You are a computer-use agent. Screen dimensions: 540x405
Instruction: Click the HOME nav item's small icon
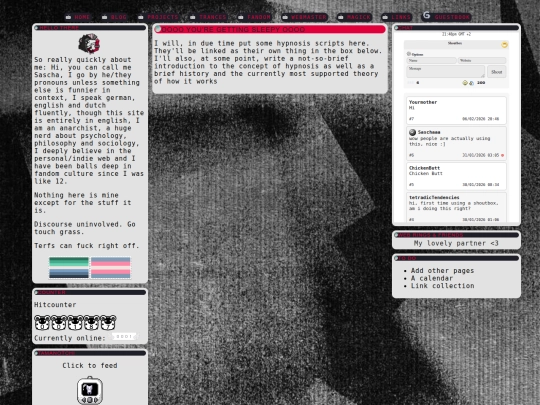pyautogui.click(x=69, y=17)
